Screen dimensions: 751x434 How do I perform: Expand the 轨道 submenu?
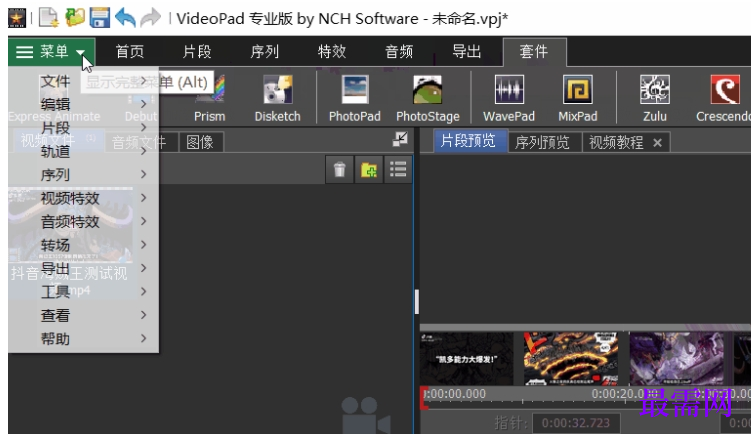coord(83,151)
